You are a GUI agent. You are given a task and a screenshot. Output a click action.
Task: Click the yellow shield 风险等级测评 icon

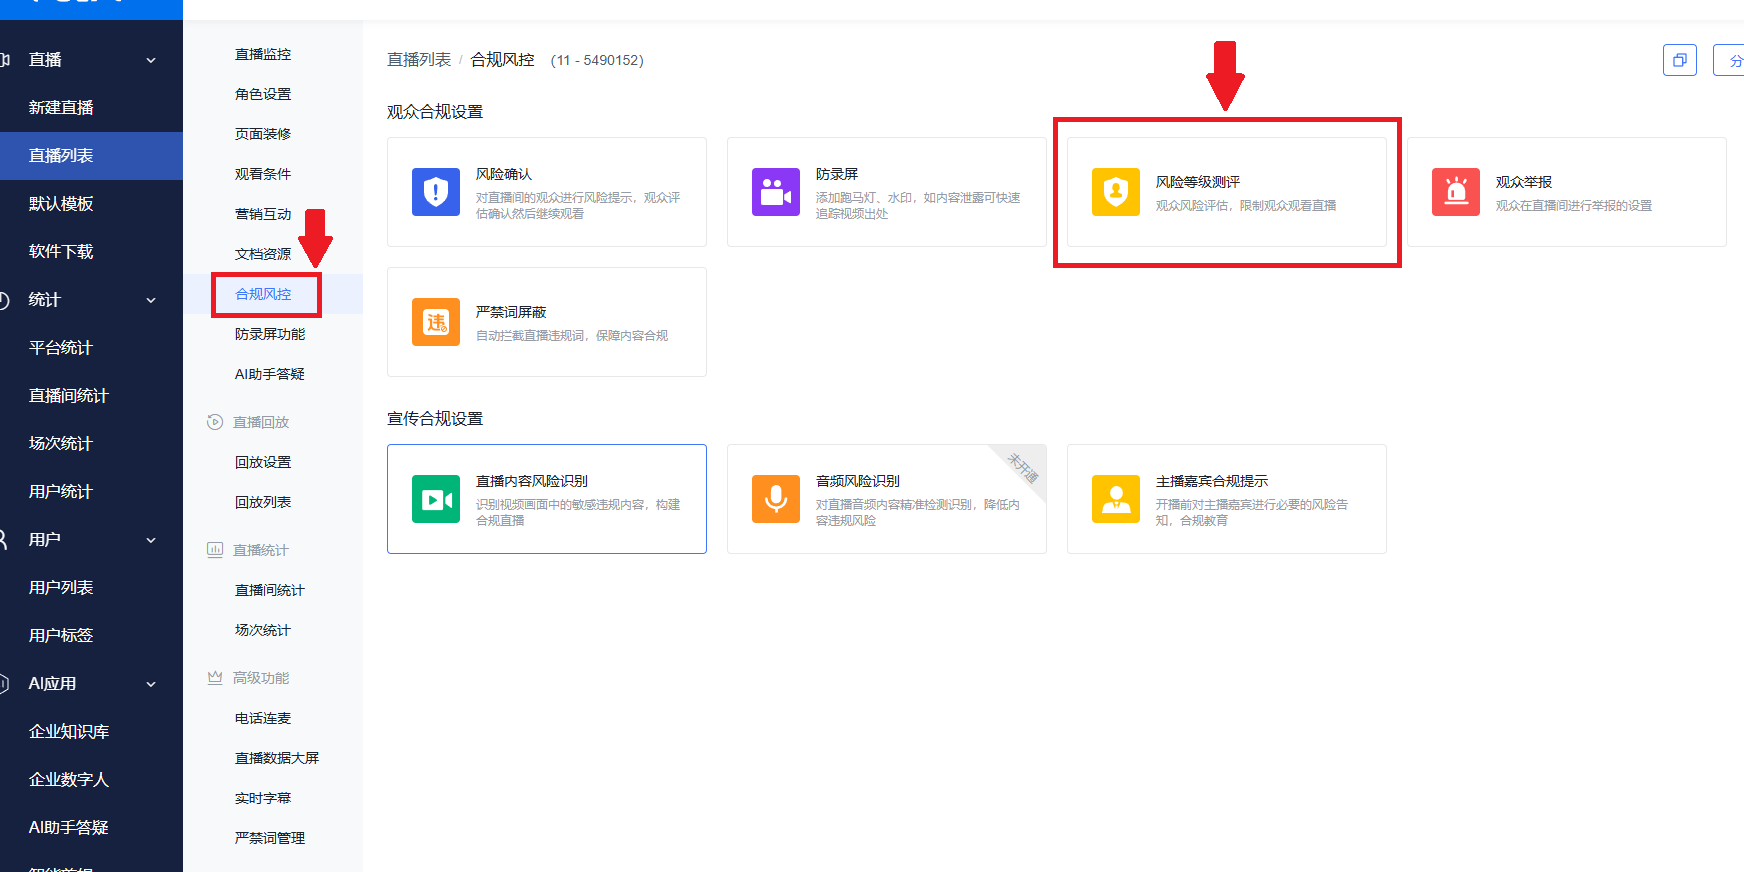[1116, 192]
